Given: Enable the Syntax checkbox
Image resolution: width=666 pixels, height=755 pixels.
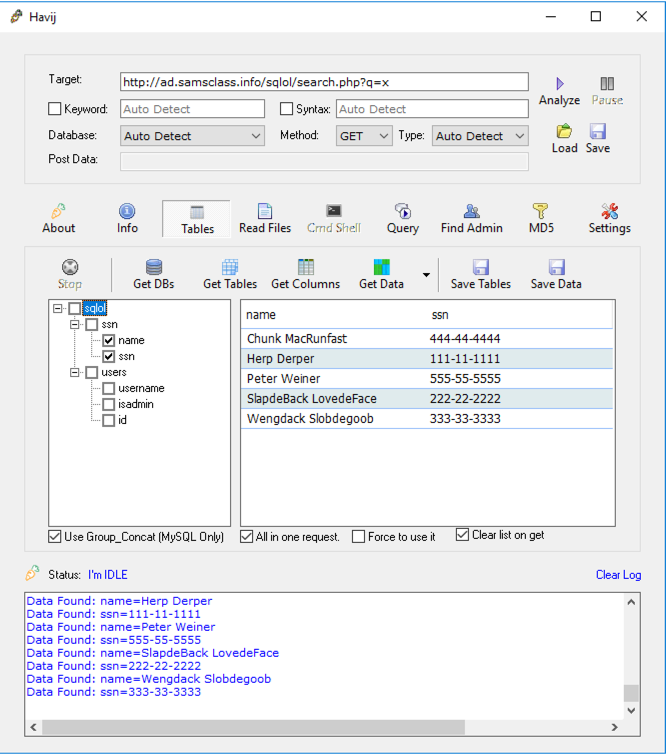Looking at the screenshot, I should (x=286, y=109).
